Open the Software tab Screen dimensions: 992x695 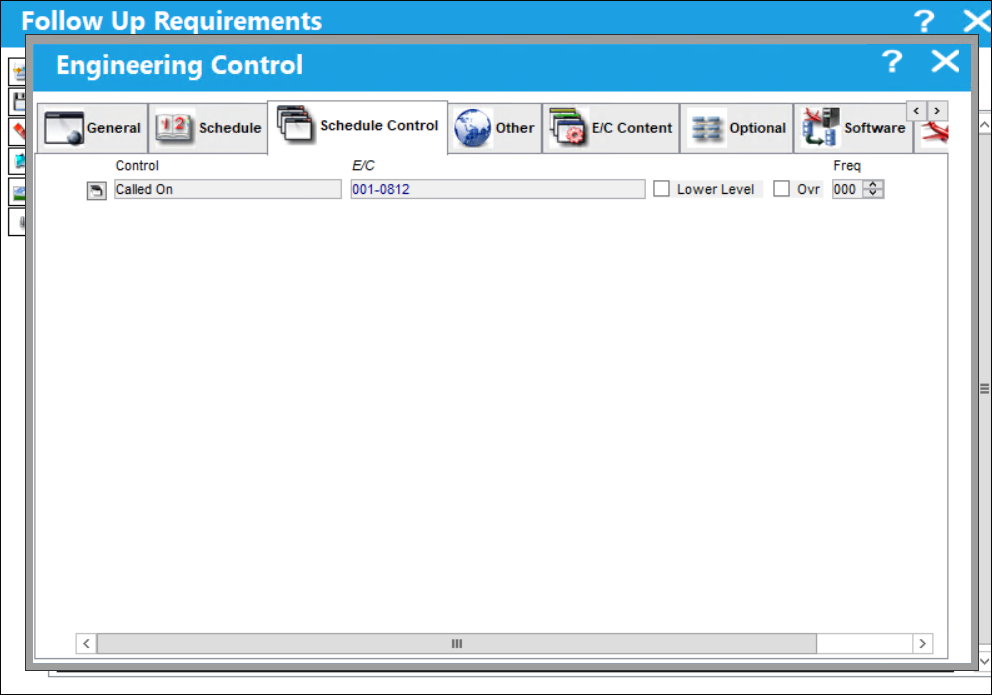853,128
